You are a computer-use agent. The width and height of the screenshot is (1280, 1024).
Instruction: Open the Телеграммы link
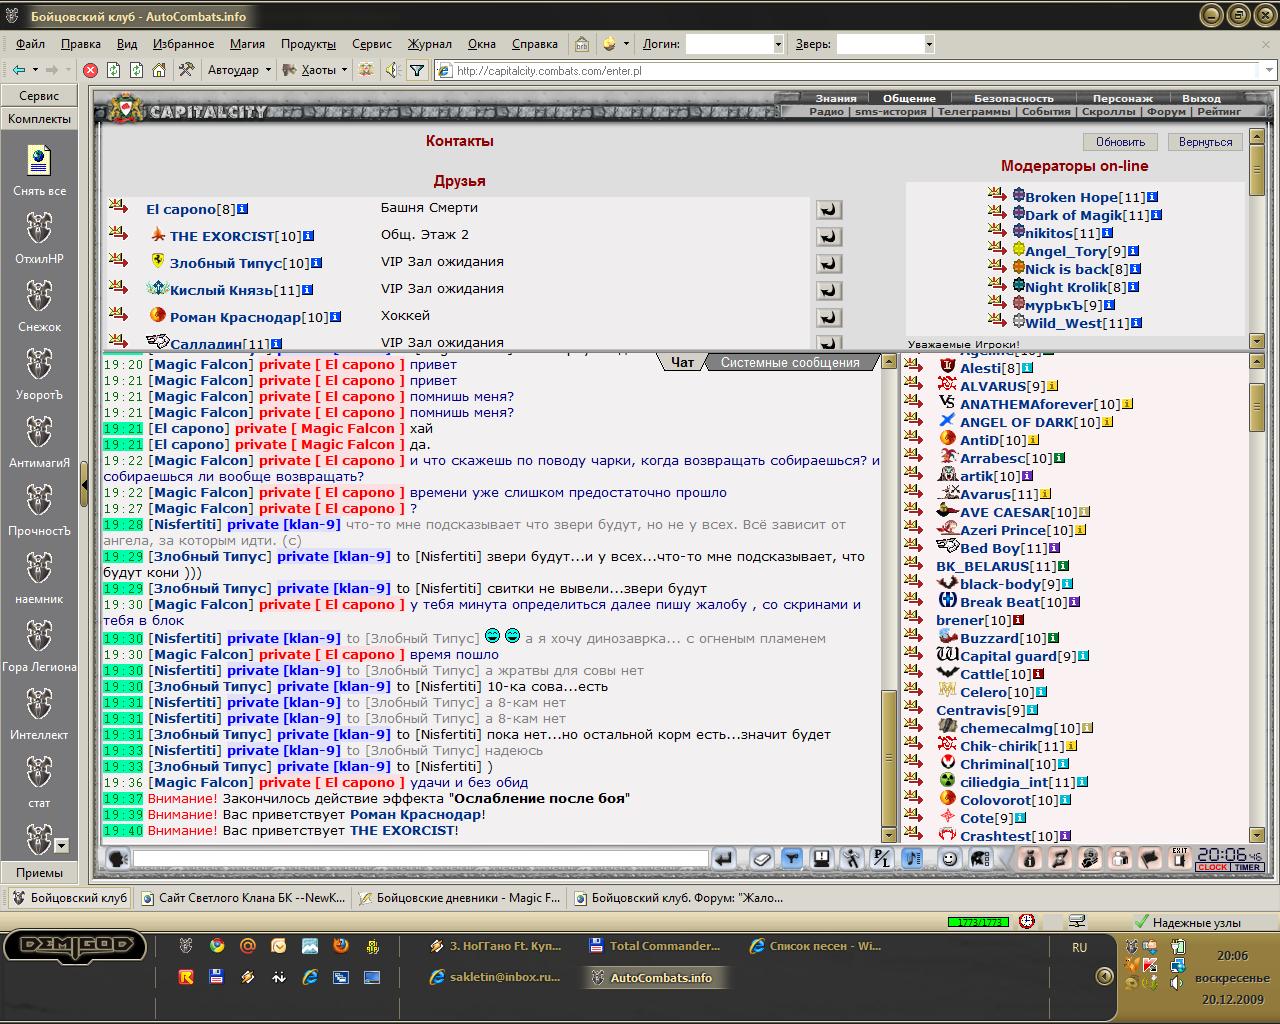point(973,112)
